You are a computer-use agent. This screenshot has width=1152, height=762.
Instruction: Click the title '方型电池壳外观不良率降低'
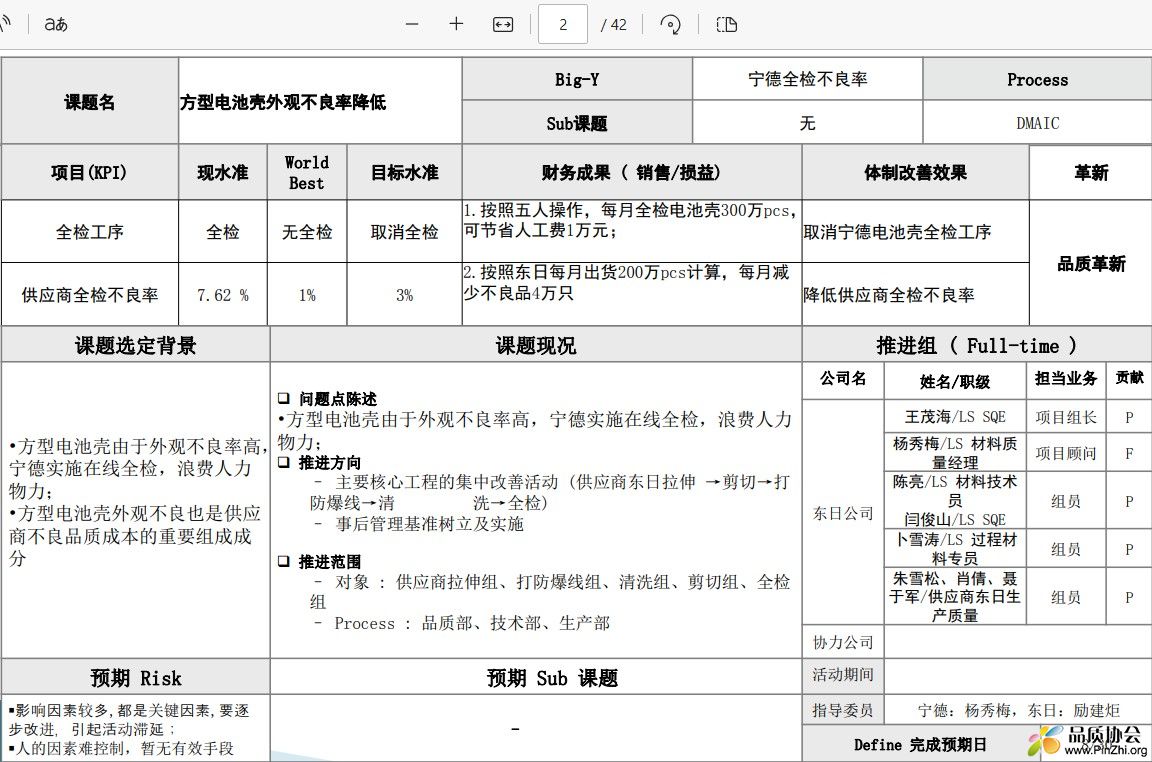click(x=283, y=102)
